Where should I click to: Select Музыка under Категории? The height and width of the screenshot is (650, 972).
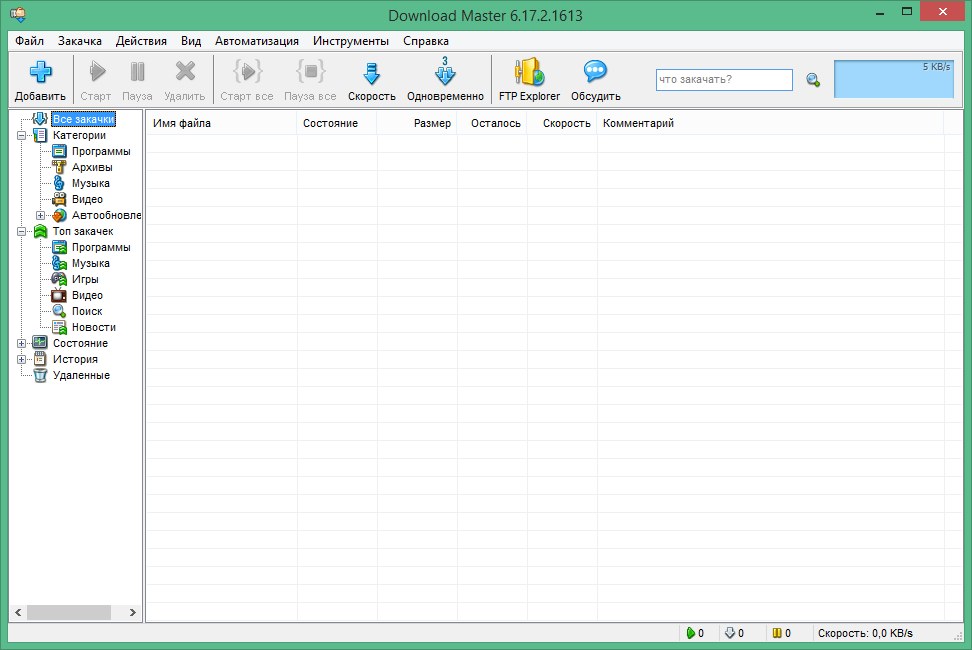pyautogui.click(x=91, y=183)
